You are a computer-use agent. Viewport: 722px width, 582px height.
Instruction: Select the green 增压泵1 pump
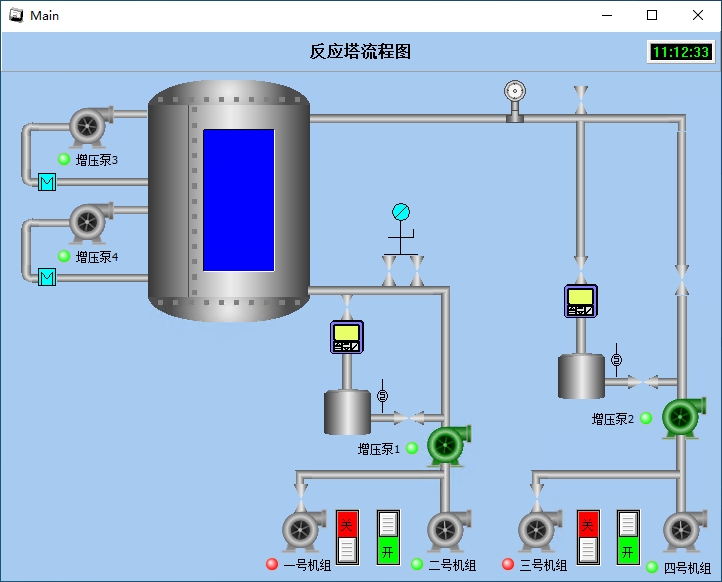(x=449, y=446)
